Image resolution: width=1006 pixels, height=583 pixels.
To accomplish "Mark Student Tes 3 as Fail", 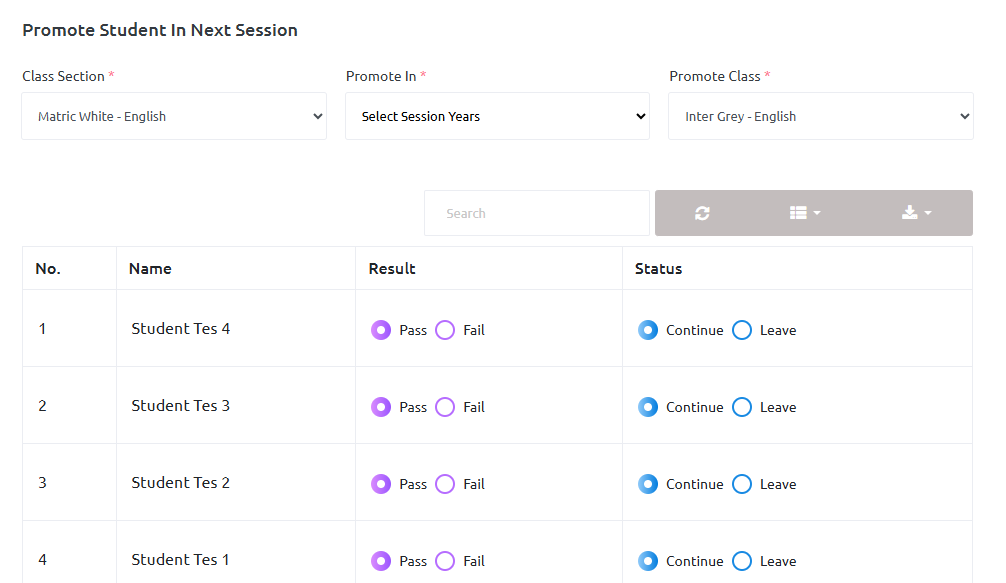I will (445, 407).
